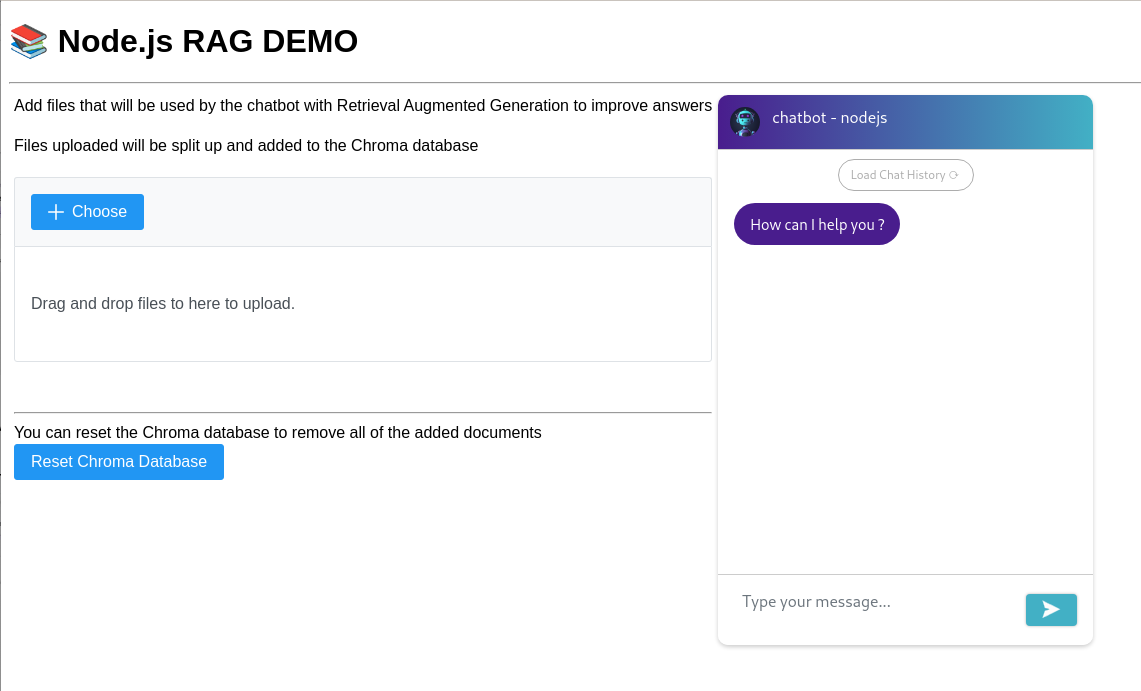The width and height of the screenshot is (1141, 691).
Task: Click the 'chatbot - nodejs' header title
Action: tap(830, 118)
